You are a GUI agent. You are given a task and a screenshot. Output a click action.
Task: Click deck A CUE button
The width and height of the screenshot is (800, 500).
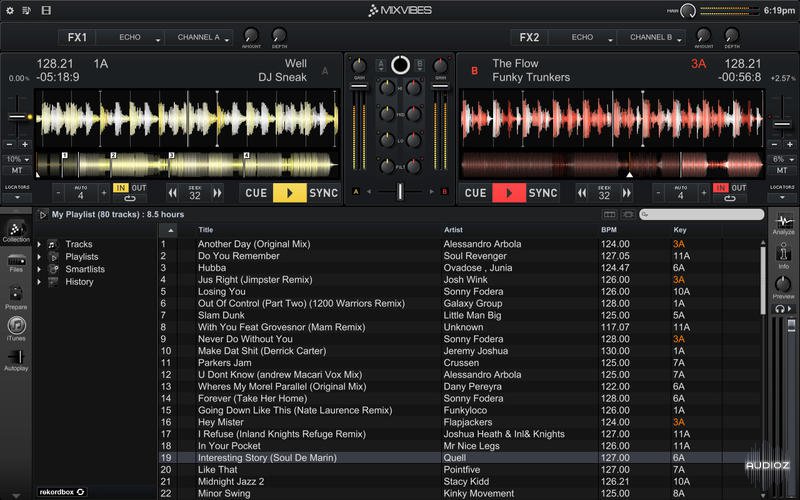pos(256,193)
